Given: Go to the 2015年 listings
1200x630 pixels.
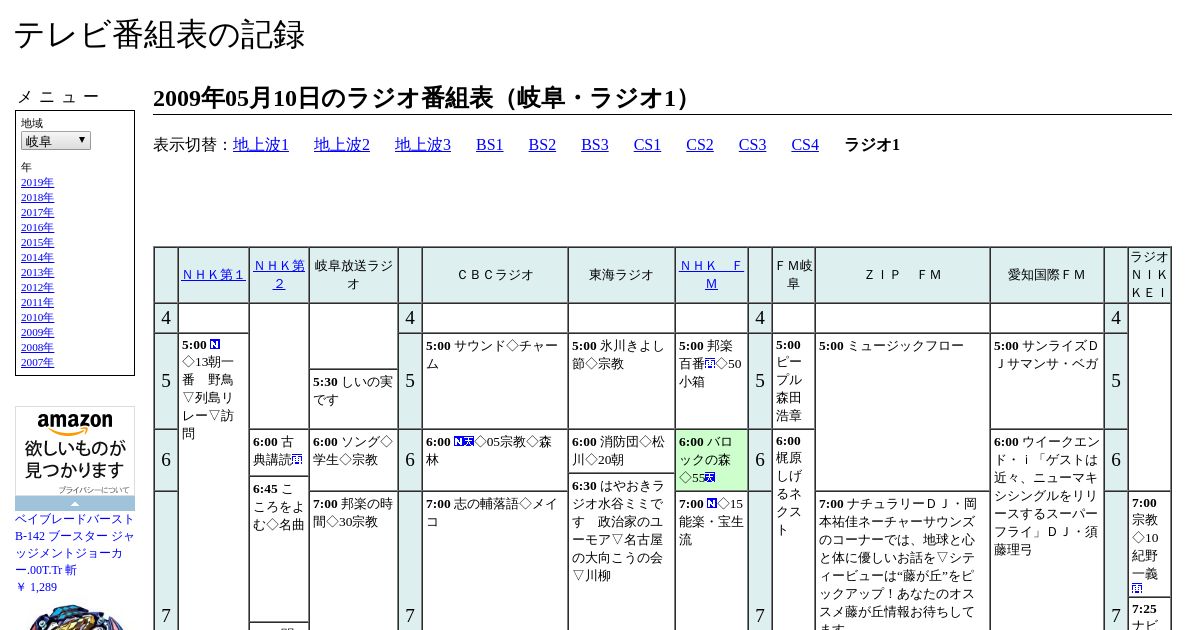Looking at the screenshot, I should 37,242.
